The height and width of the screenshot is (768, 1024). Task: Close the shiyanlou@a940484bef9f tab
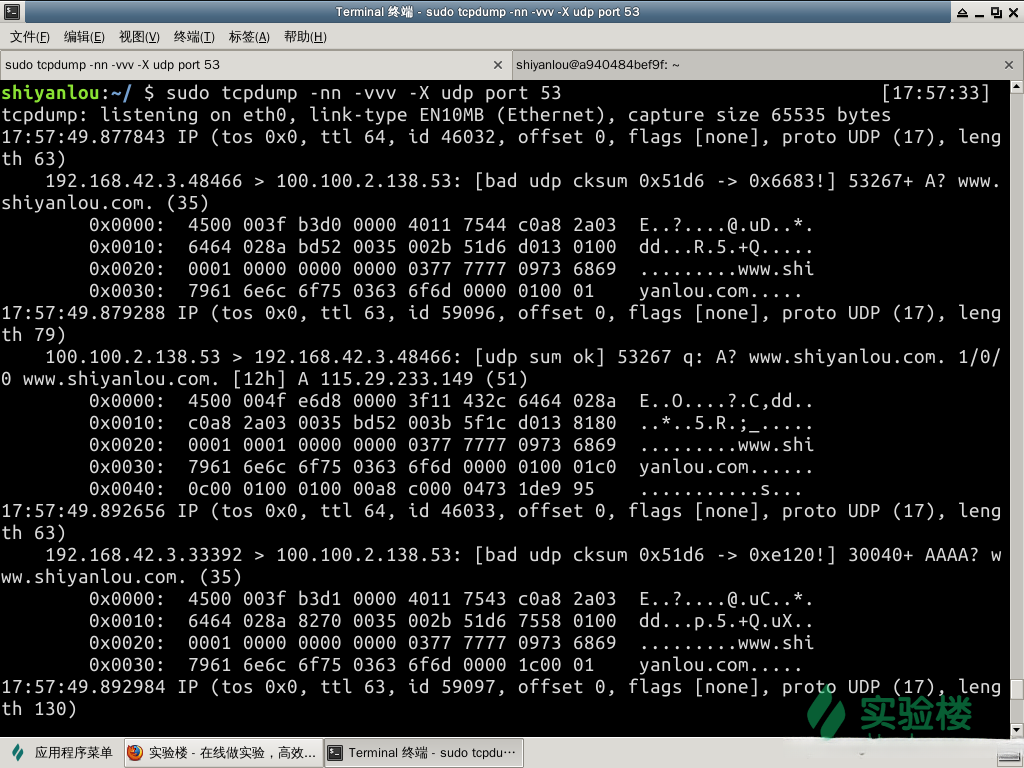[x=1008, y=65]
